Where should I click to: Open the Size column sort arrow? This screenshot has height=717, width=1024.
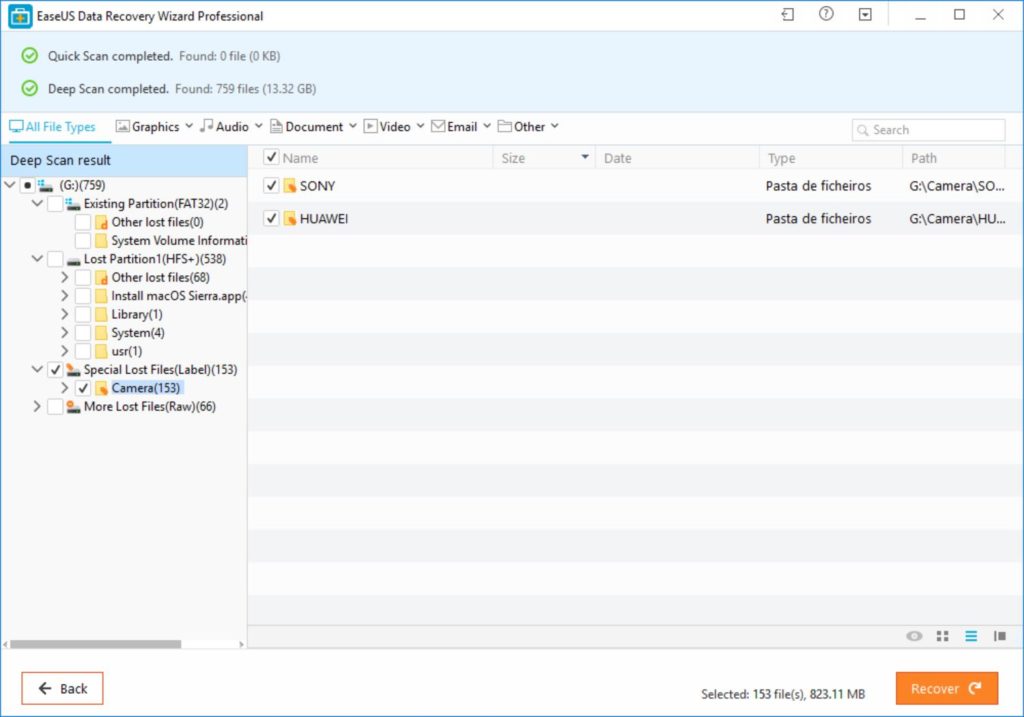pyautogui.click(x=585, y=157)
